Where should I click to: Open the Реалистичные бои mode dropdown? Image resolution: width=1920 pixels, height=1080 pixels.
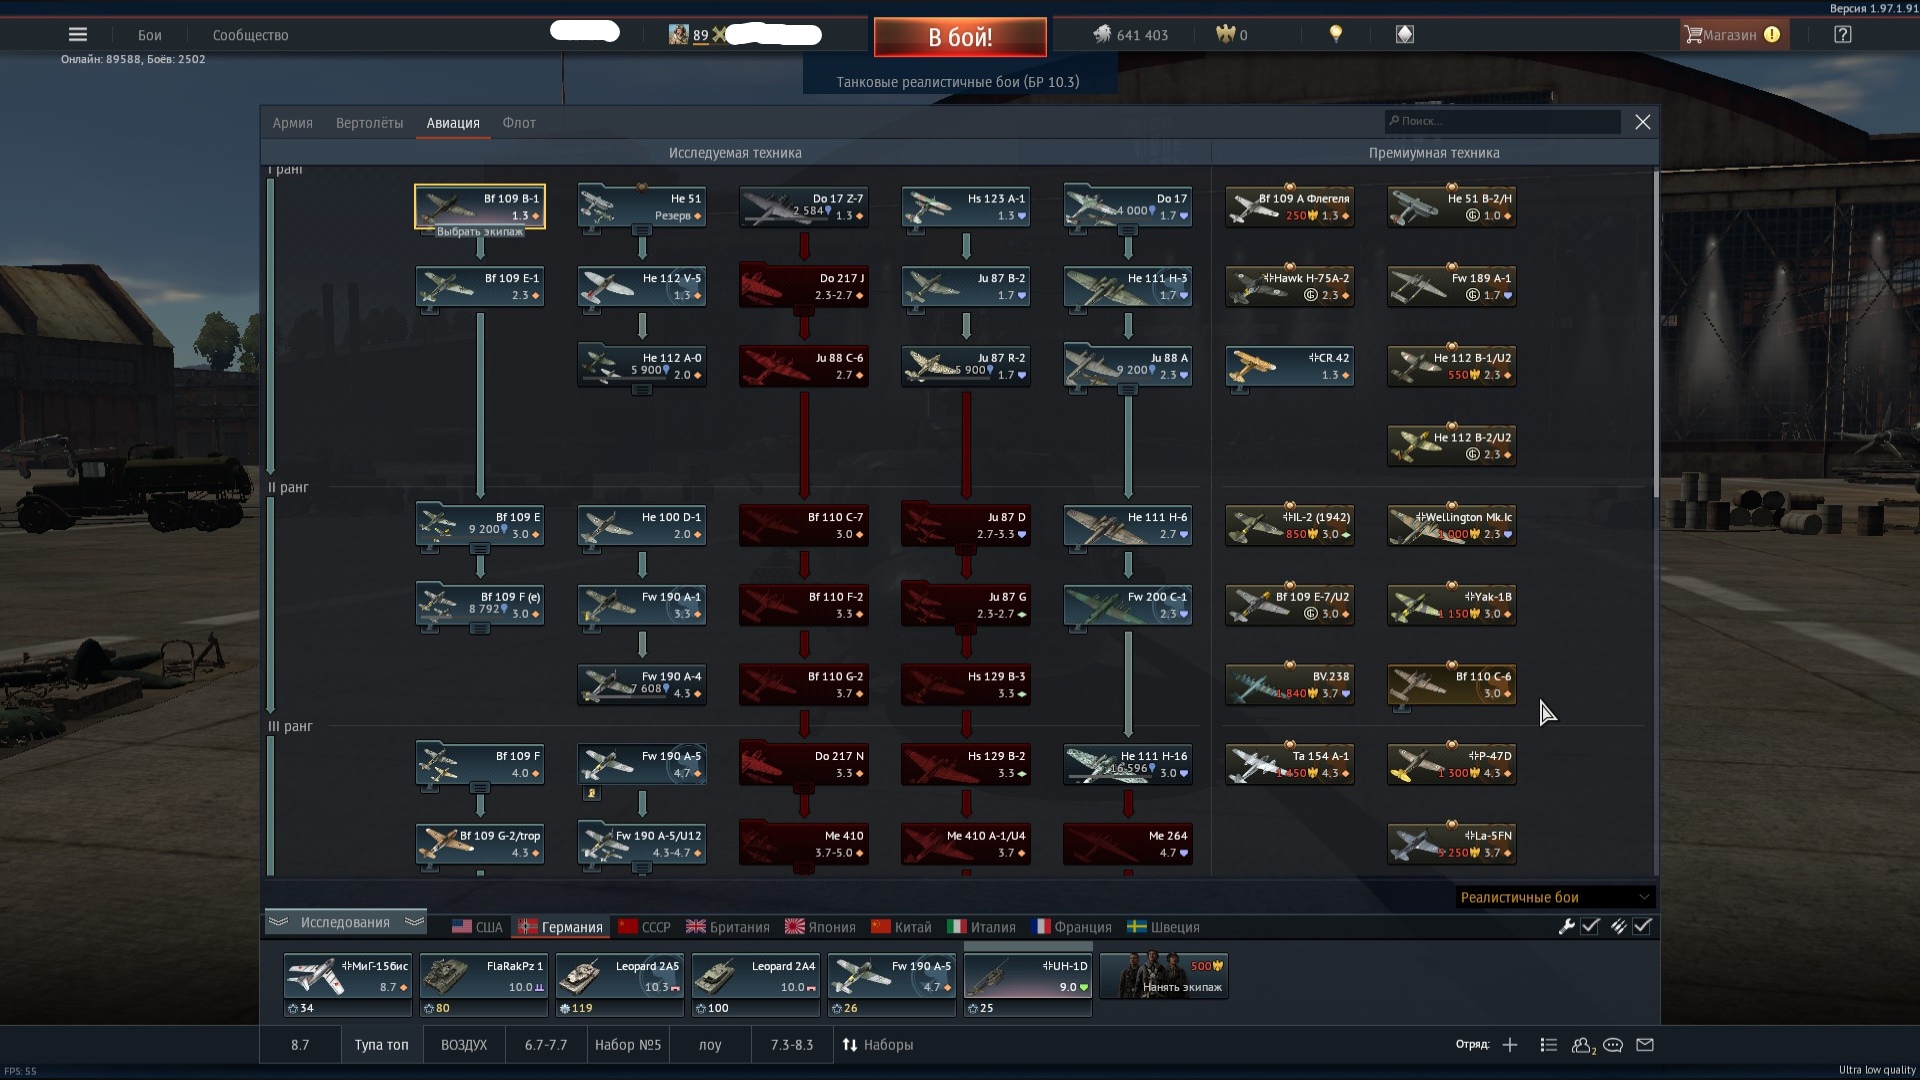coord(1555,897)
